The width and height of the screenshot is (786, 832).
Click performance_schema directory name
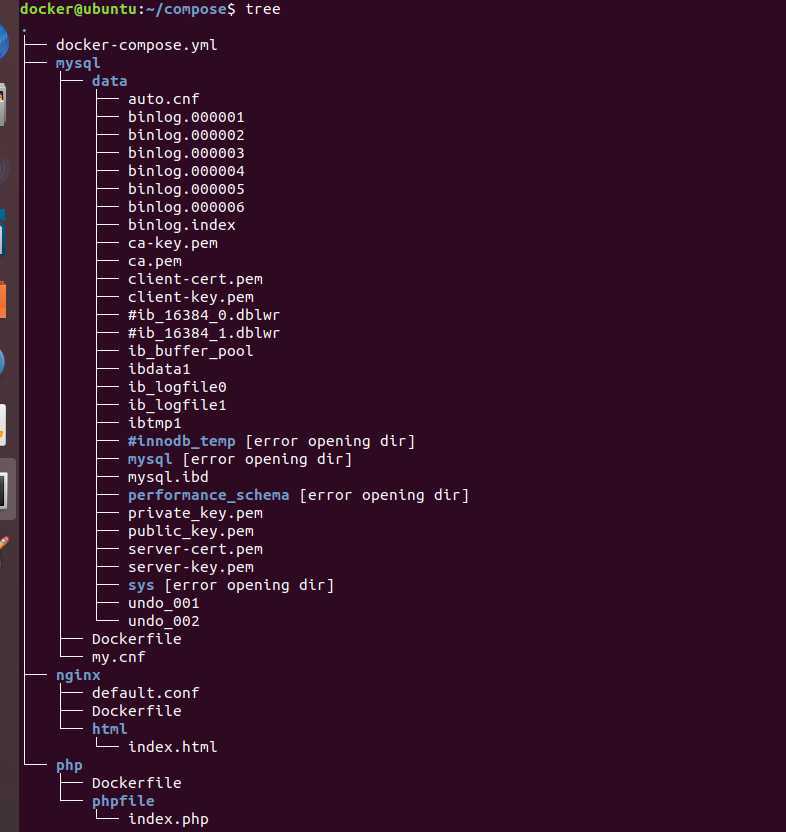point(209,496)
